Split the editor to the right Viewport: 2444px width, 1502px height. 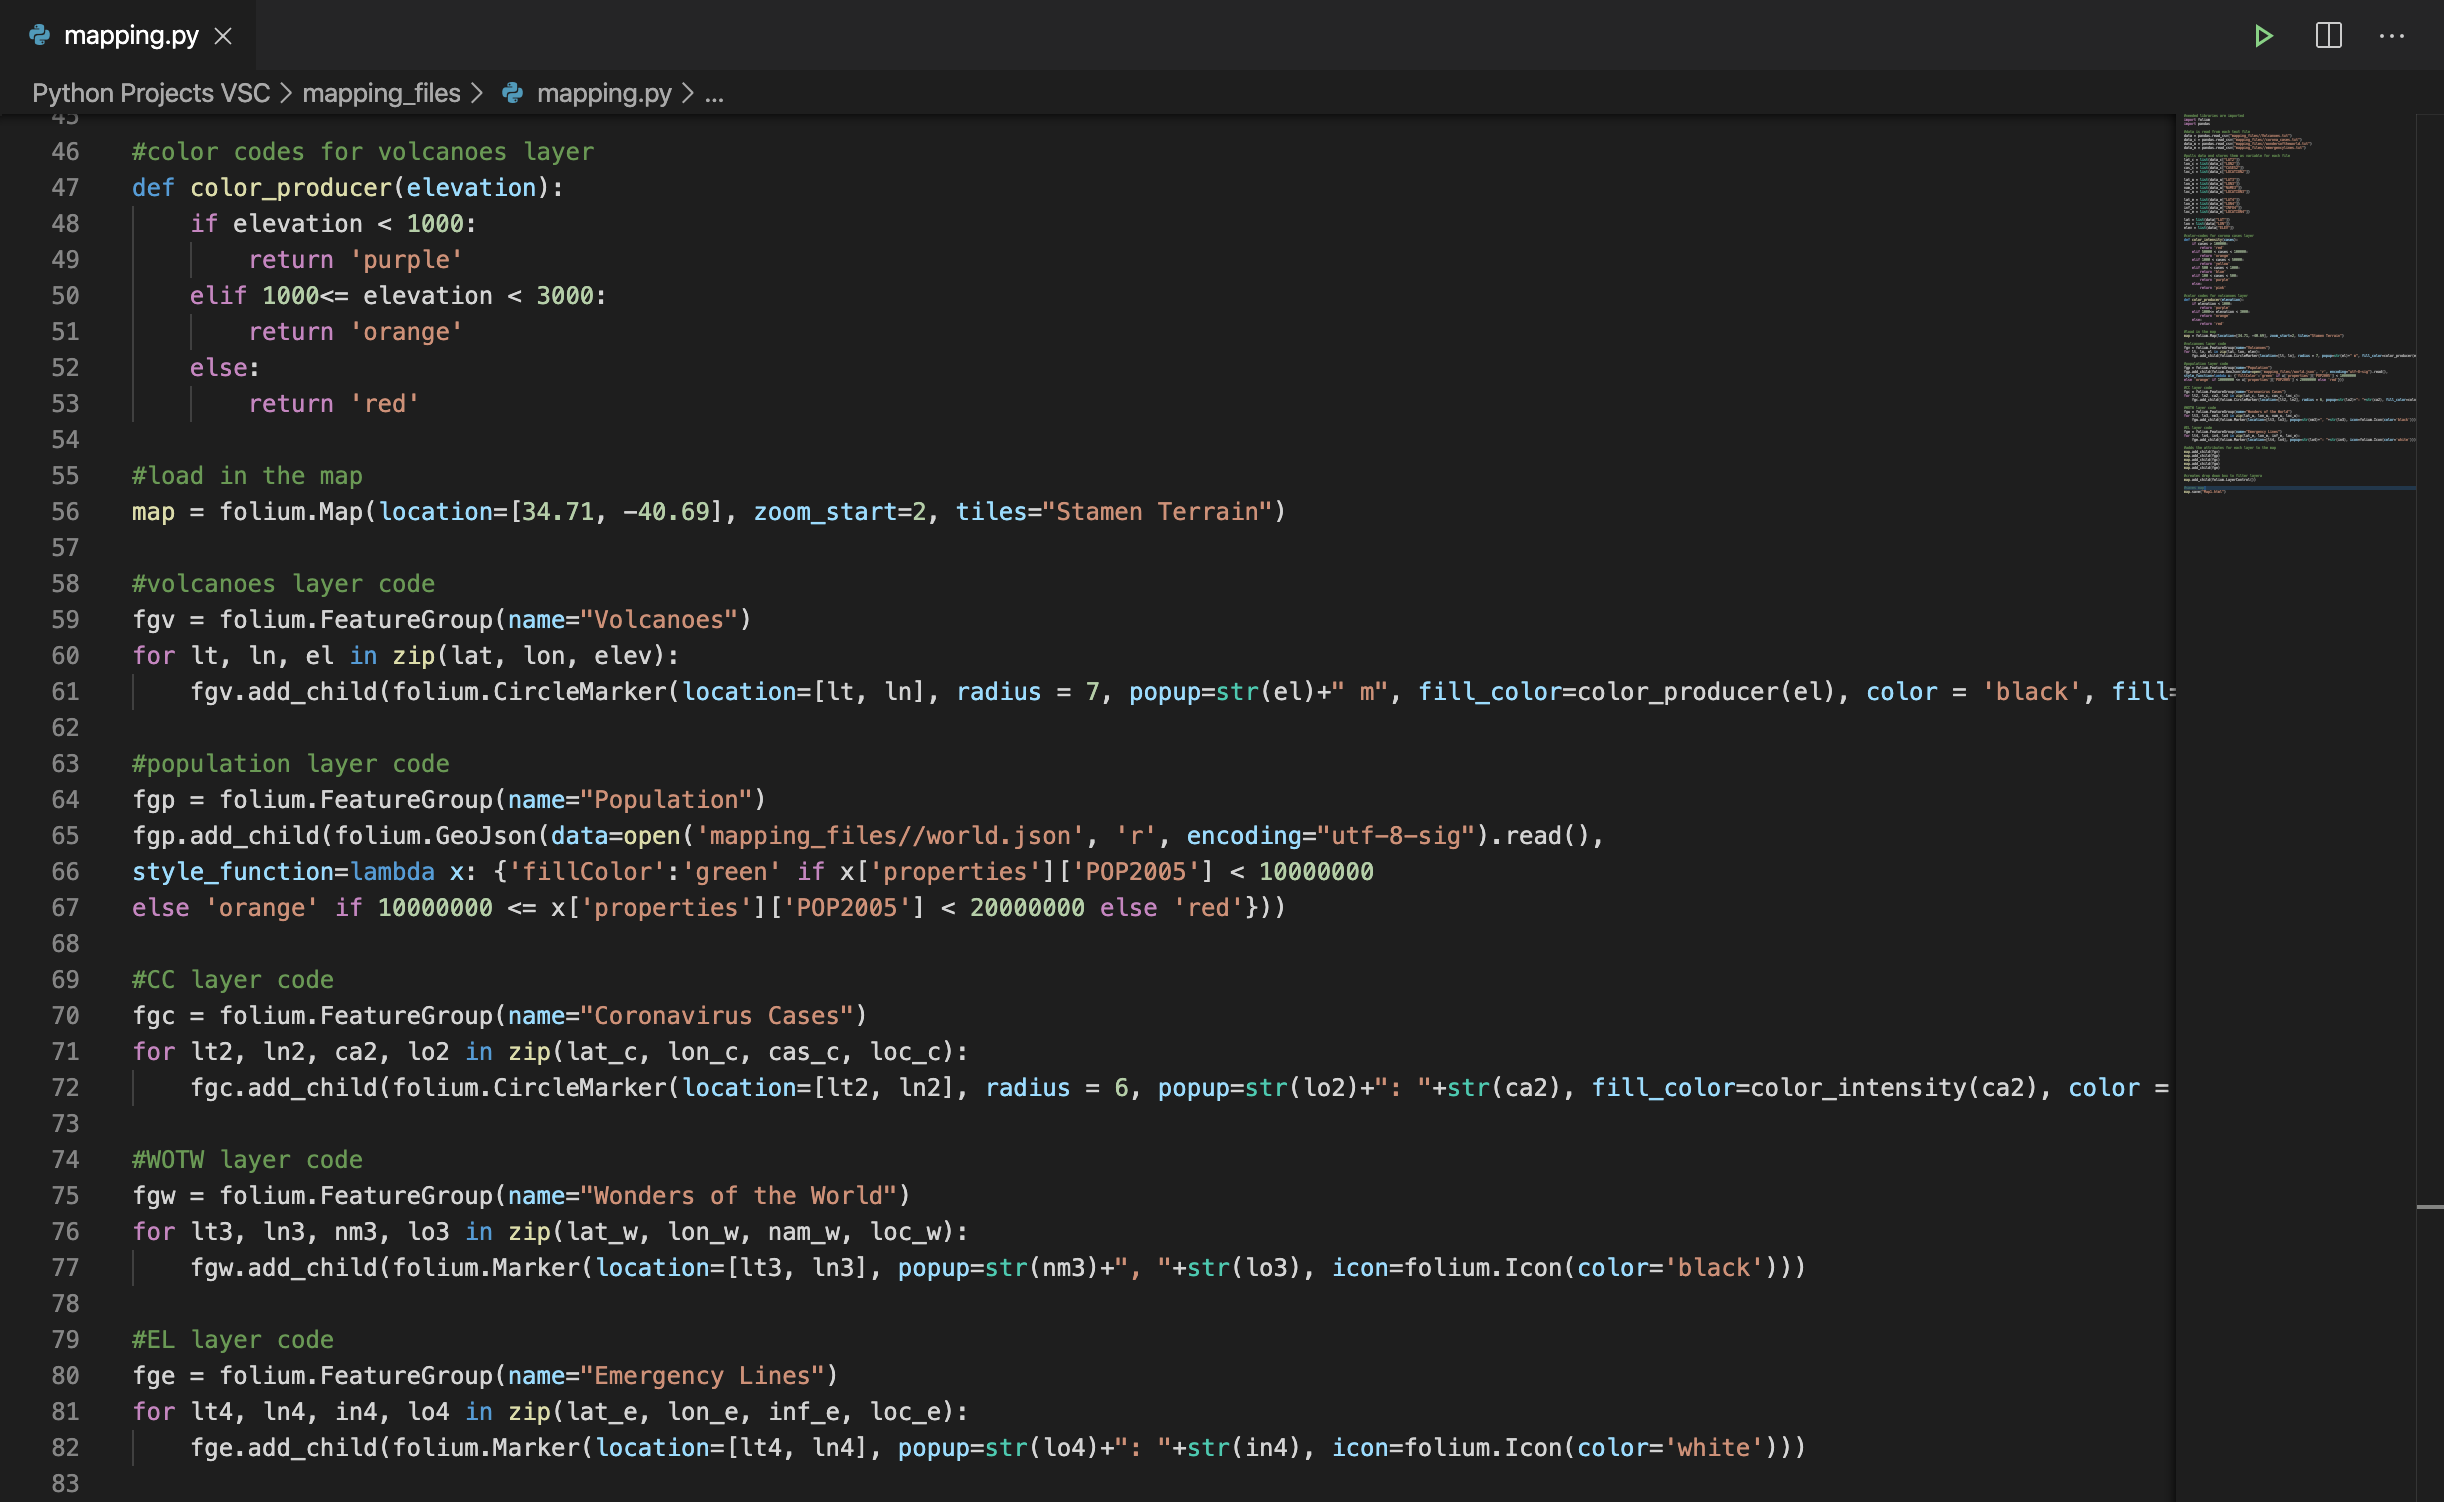[2328, 36]
